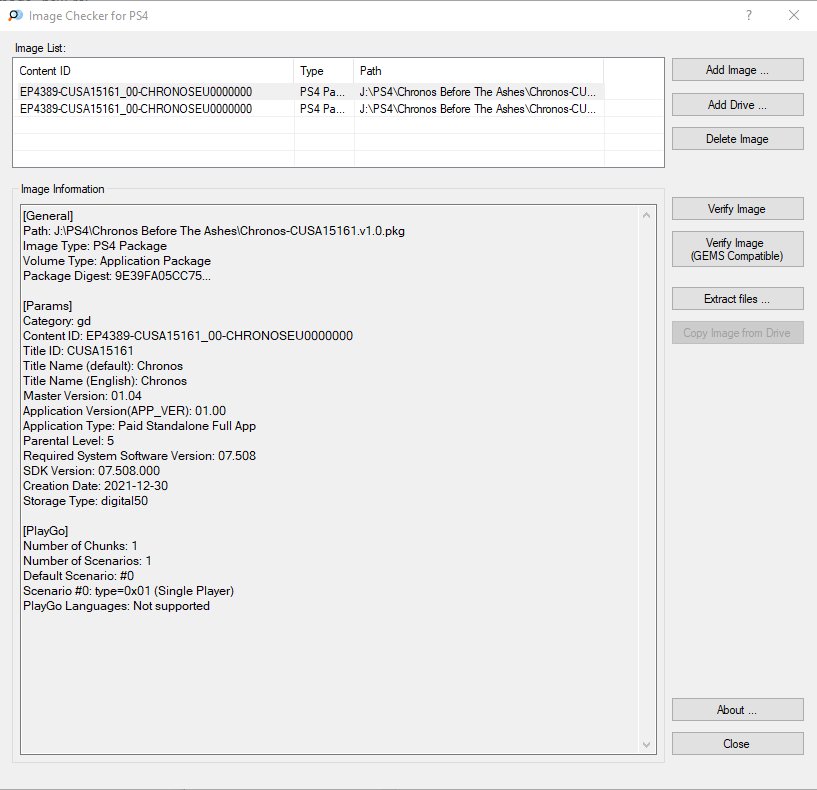Click the Volume Type: Application Package line
This screenshot has width=817, height=790.
tap(117, 261)
